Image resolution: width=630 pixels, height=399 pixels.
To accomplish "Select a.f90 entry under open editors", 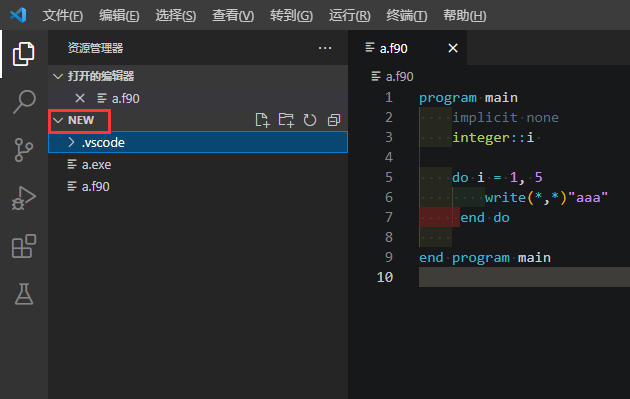I will (x=198, y=98).
